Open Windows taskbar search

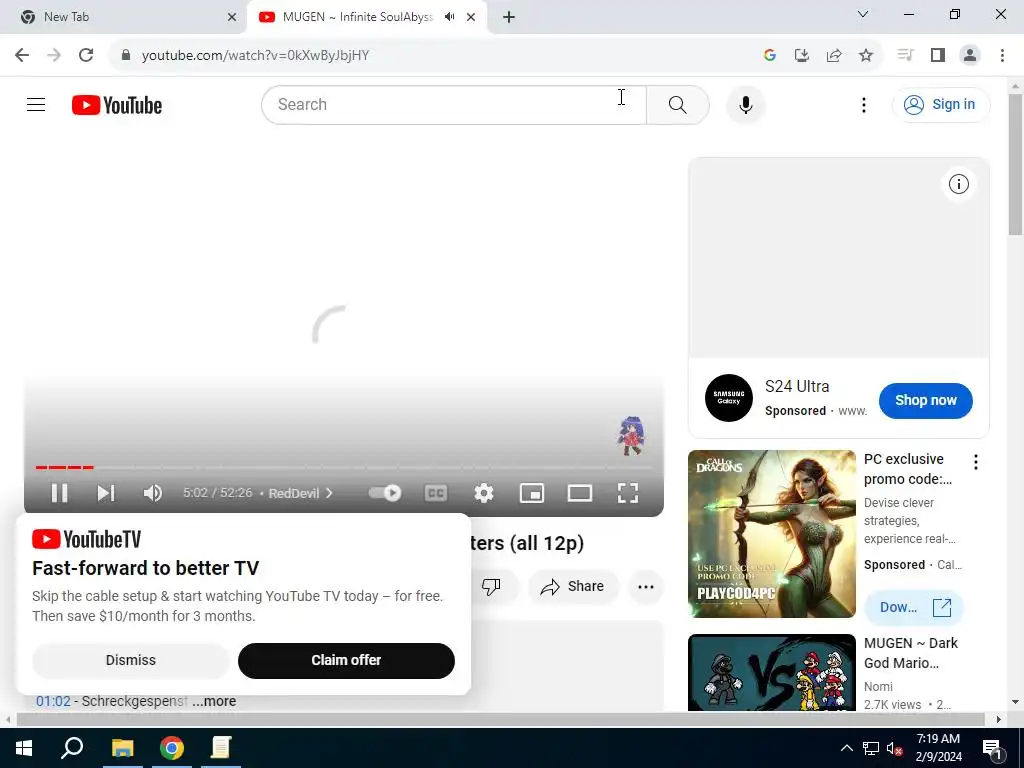coord(72,748)
